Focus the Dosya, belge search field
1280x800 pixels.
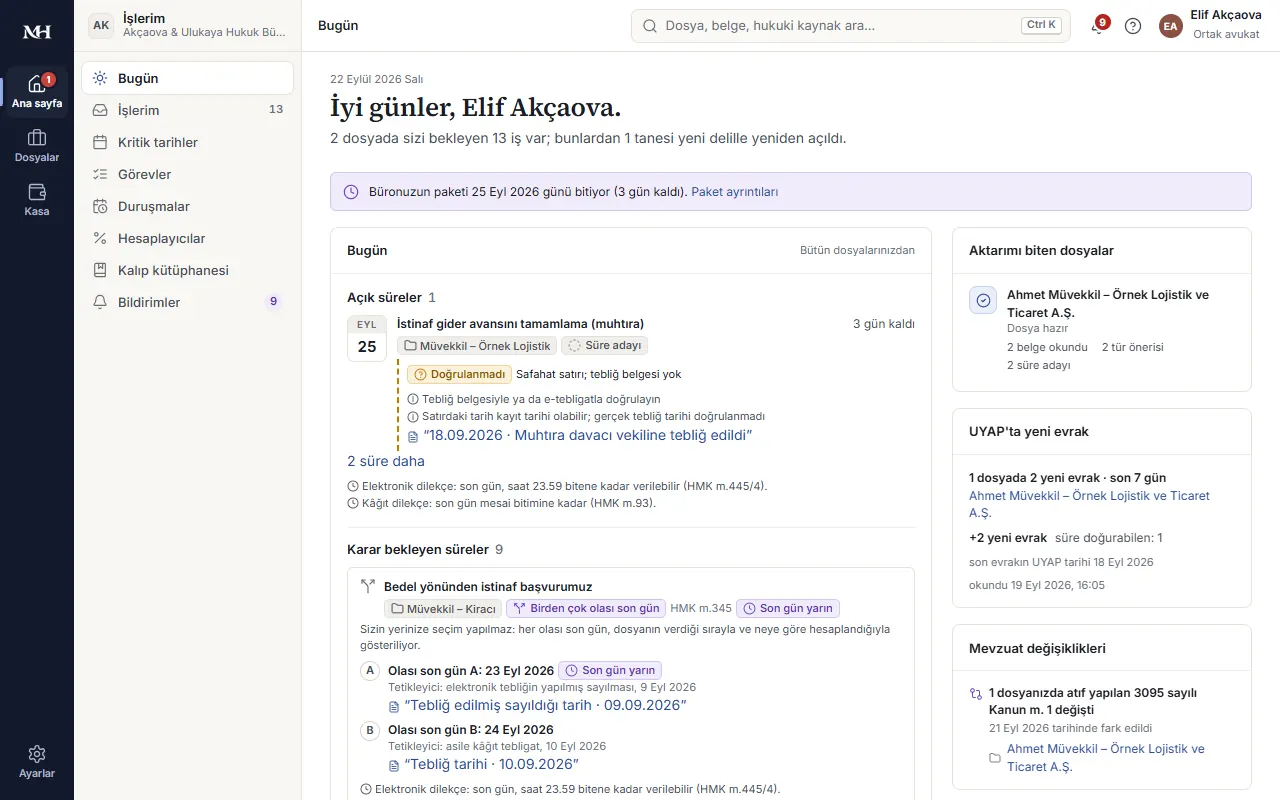850,26
